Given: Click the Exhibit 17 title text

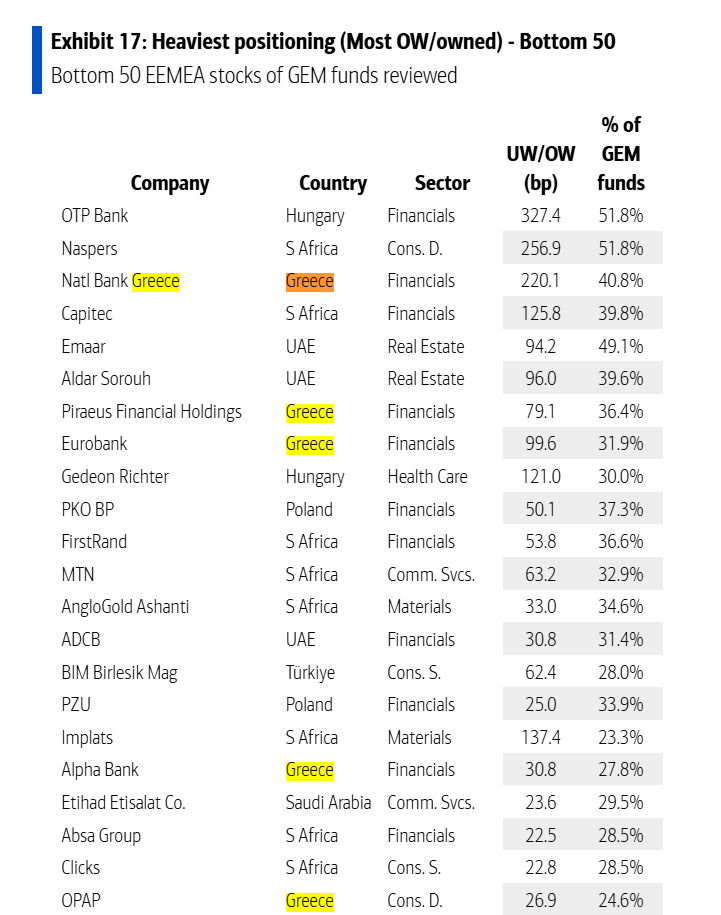Looking at the screenshot, I should [x=332, y=41].
